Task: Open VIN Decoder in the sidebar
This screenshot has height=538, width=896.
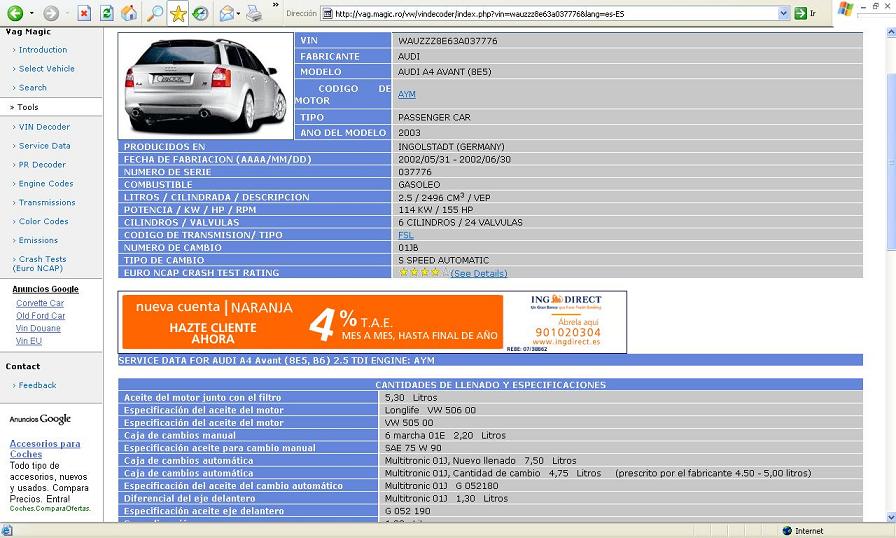Action: (44, 127)
